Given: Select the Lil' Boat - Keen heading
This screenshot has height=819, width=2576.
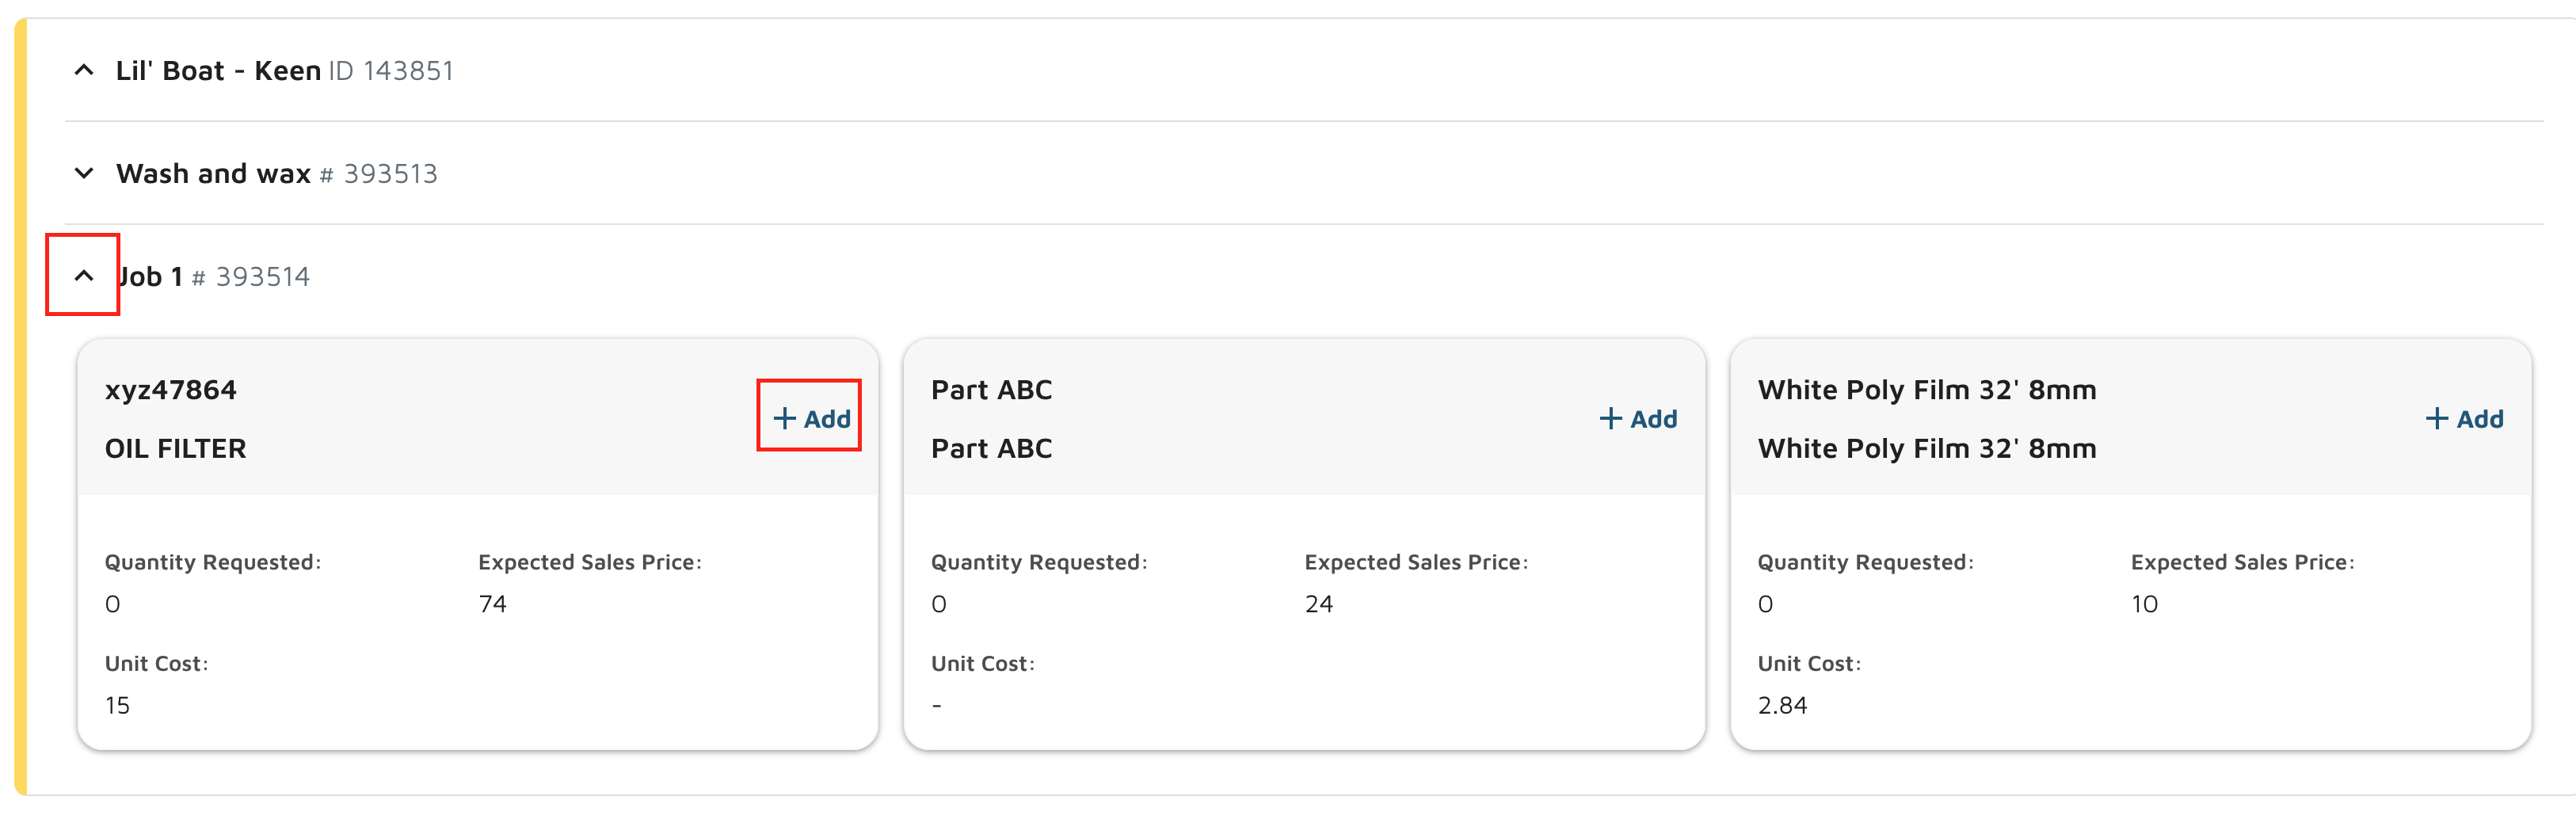Looking at the screenshot, I should 218,71.
